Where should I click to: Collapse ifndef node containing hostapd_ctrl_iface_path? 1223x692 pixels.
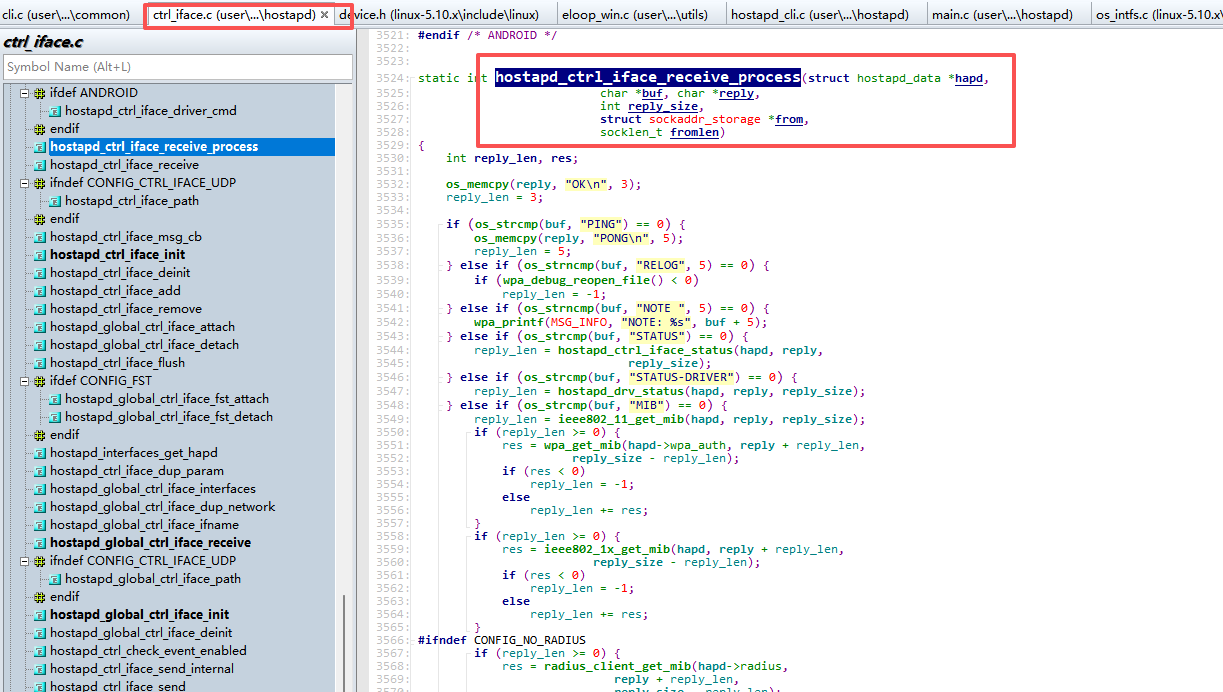[25, 183]
